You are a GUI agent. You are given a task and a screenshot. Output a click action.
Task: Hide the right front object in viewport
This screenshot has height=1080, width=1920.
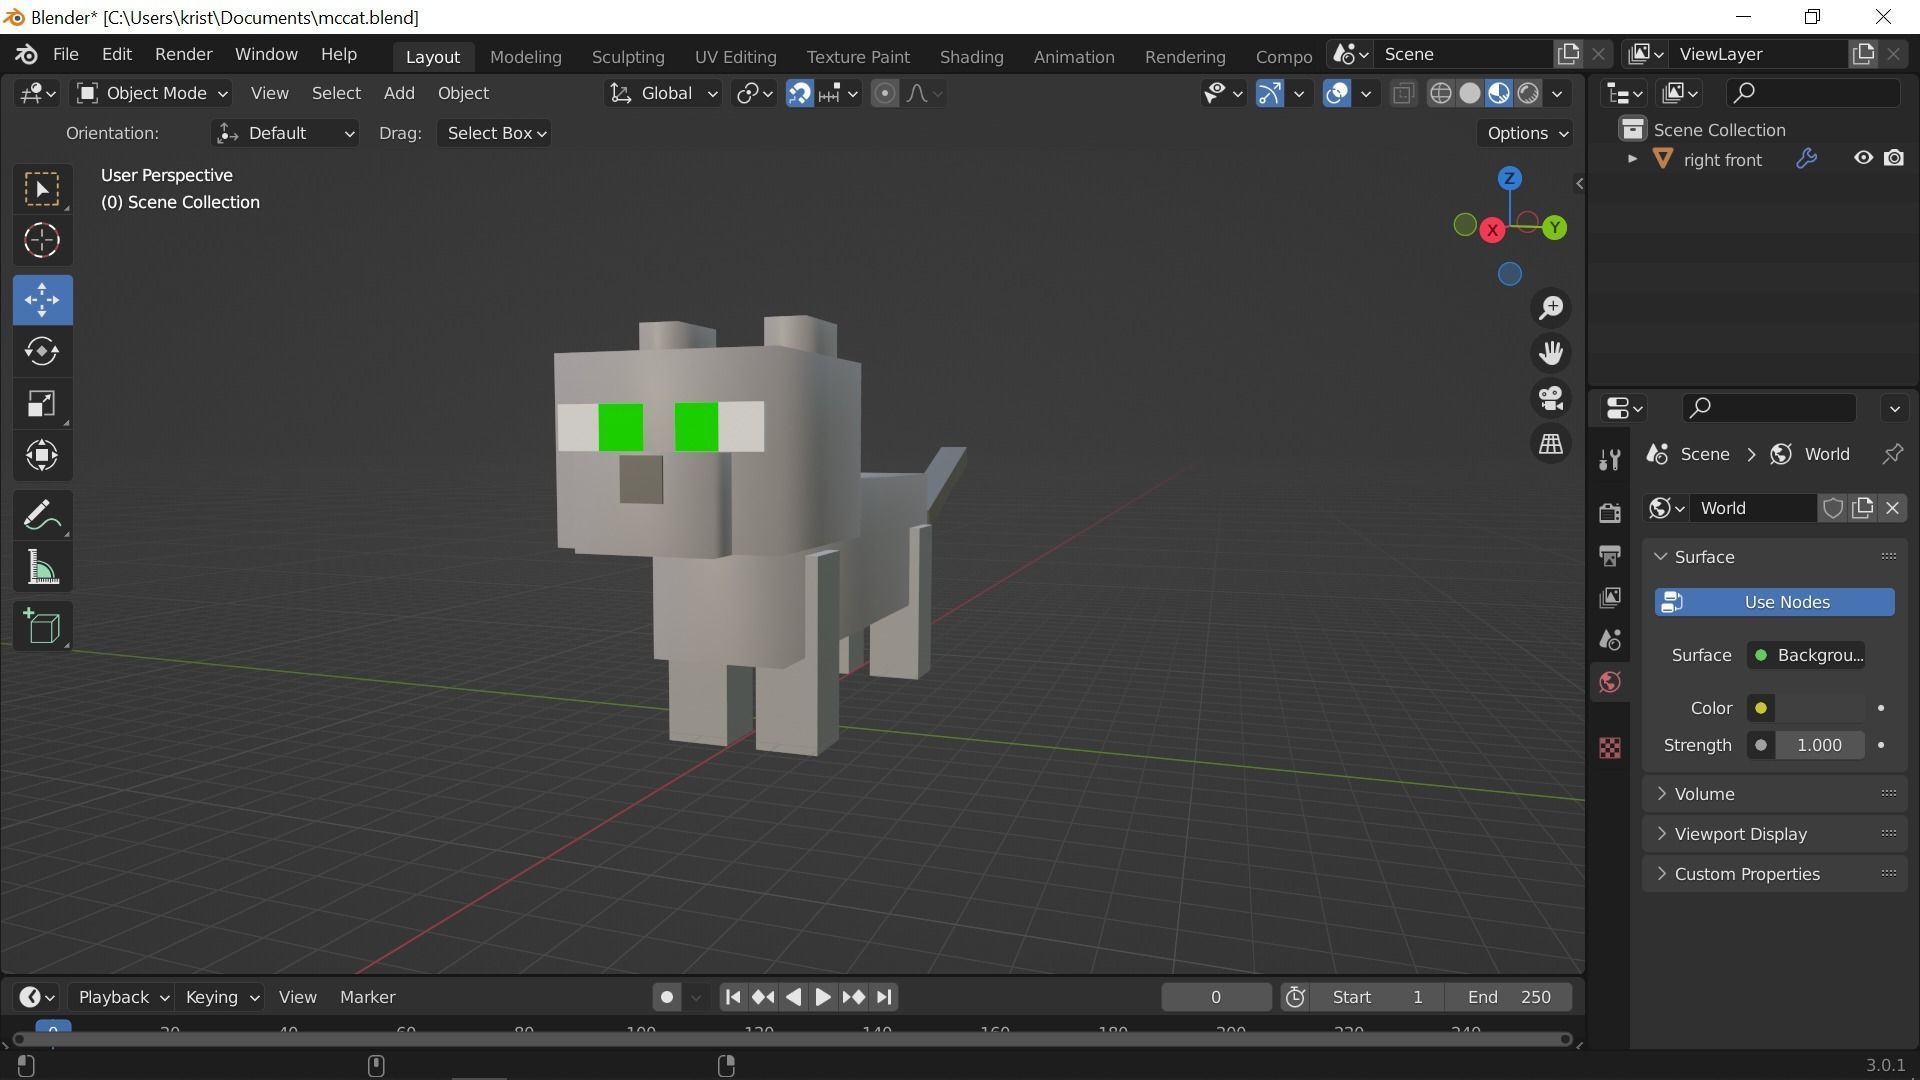tap(1862, 159)
